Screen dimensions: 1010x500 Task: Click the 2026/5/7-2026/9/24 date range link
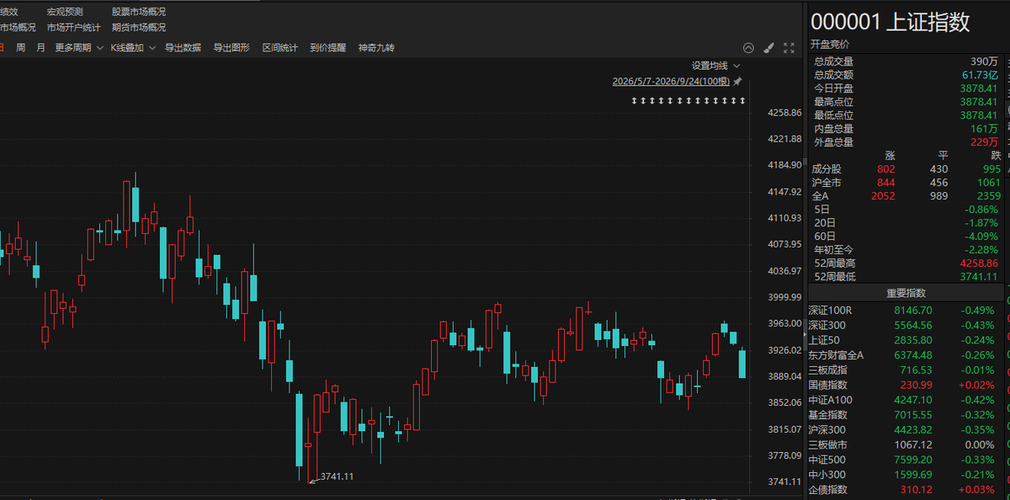tap(671, 81)
